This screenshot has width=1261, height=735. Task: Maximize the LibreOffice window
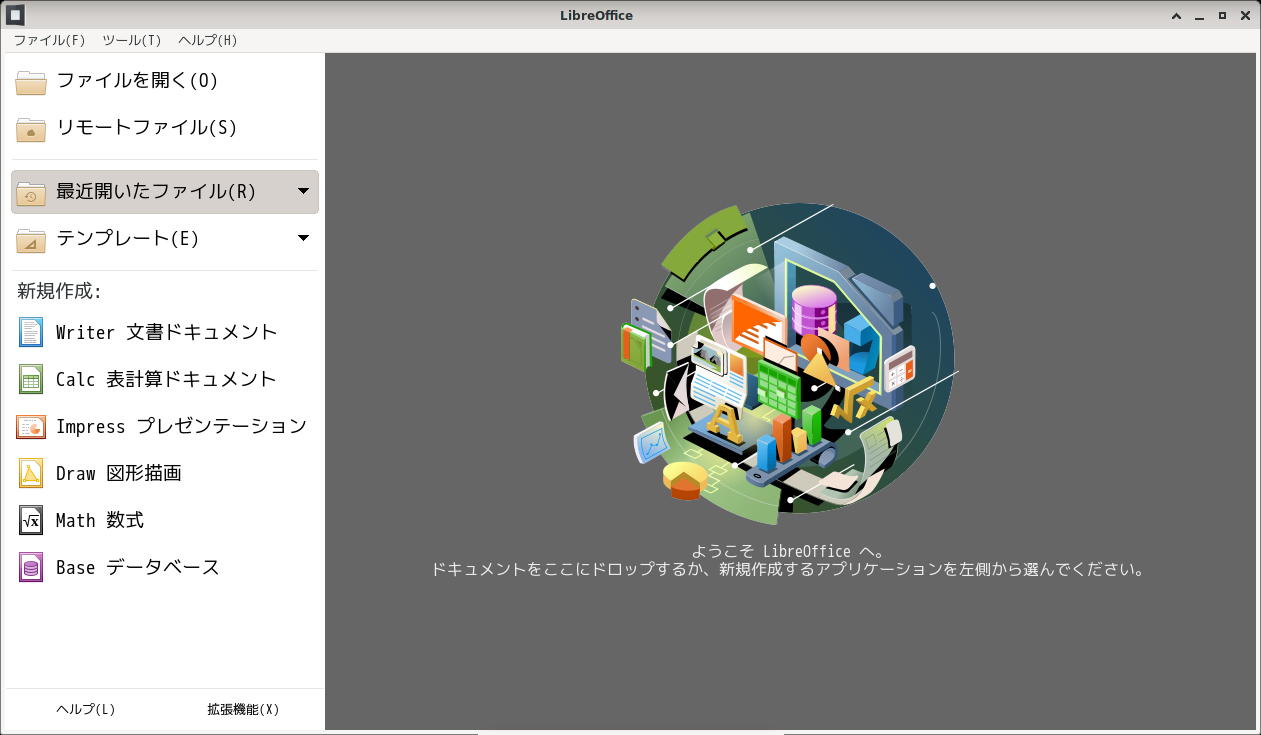1222,16
